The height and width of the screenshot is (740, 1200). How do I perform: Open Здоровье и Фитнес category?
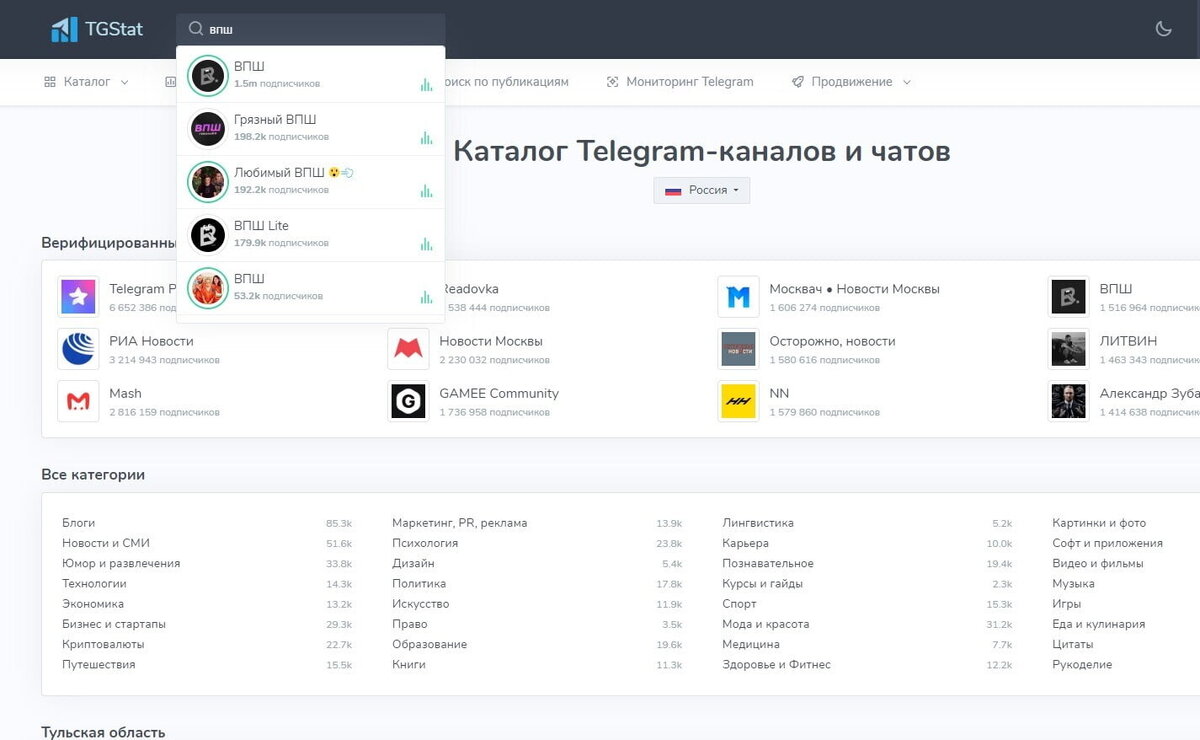point(776,664)
